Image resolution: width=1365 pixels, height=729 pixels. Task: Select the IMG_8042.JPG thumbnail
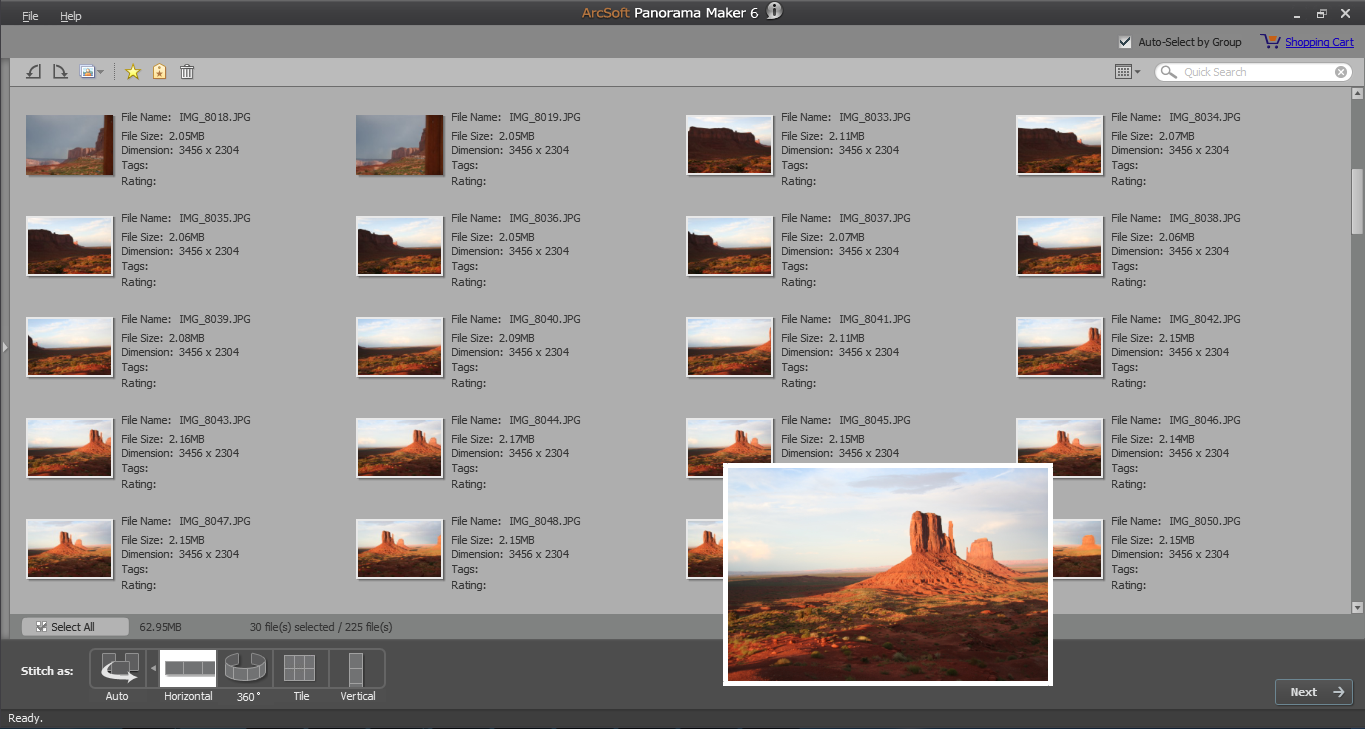pyautogui.click(x=1060, y=347)
